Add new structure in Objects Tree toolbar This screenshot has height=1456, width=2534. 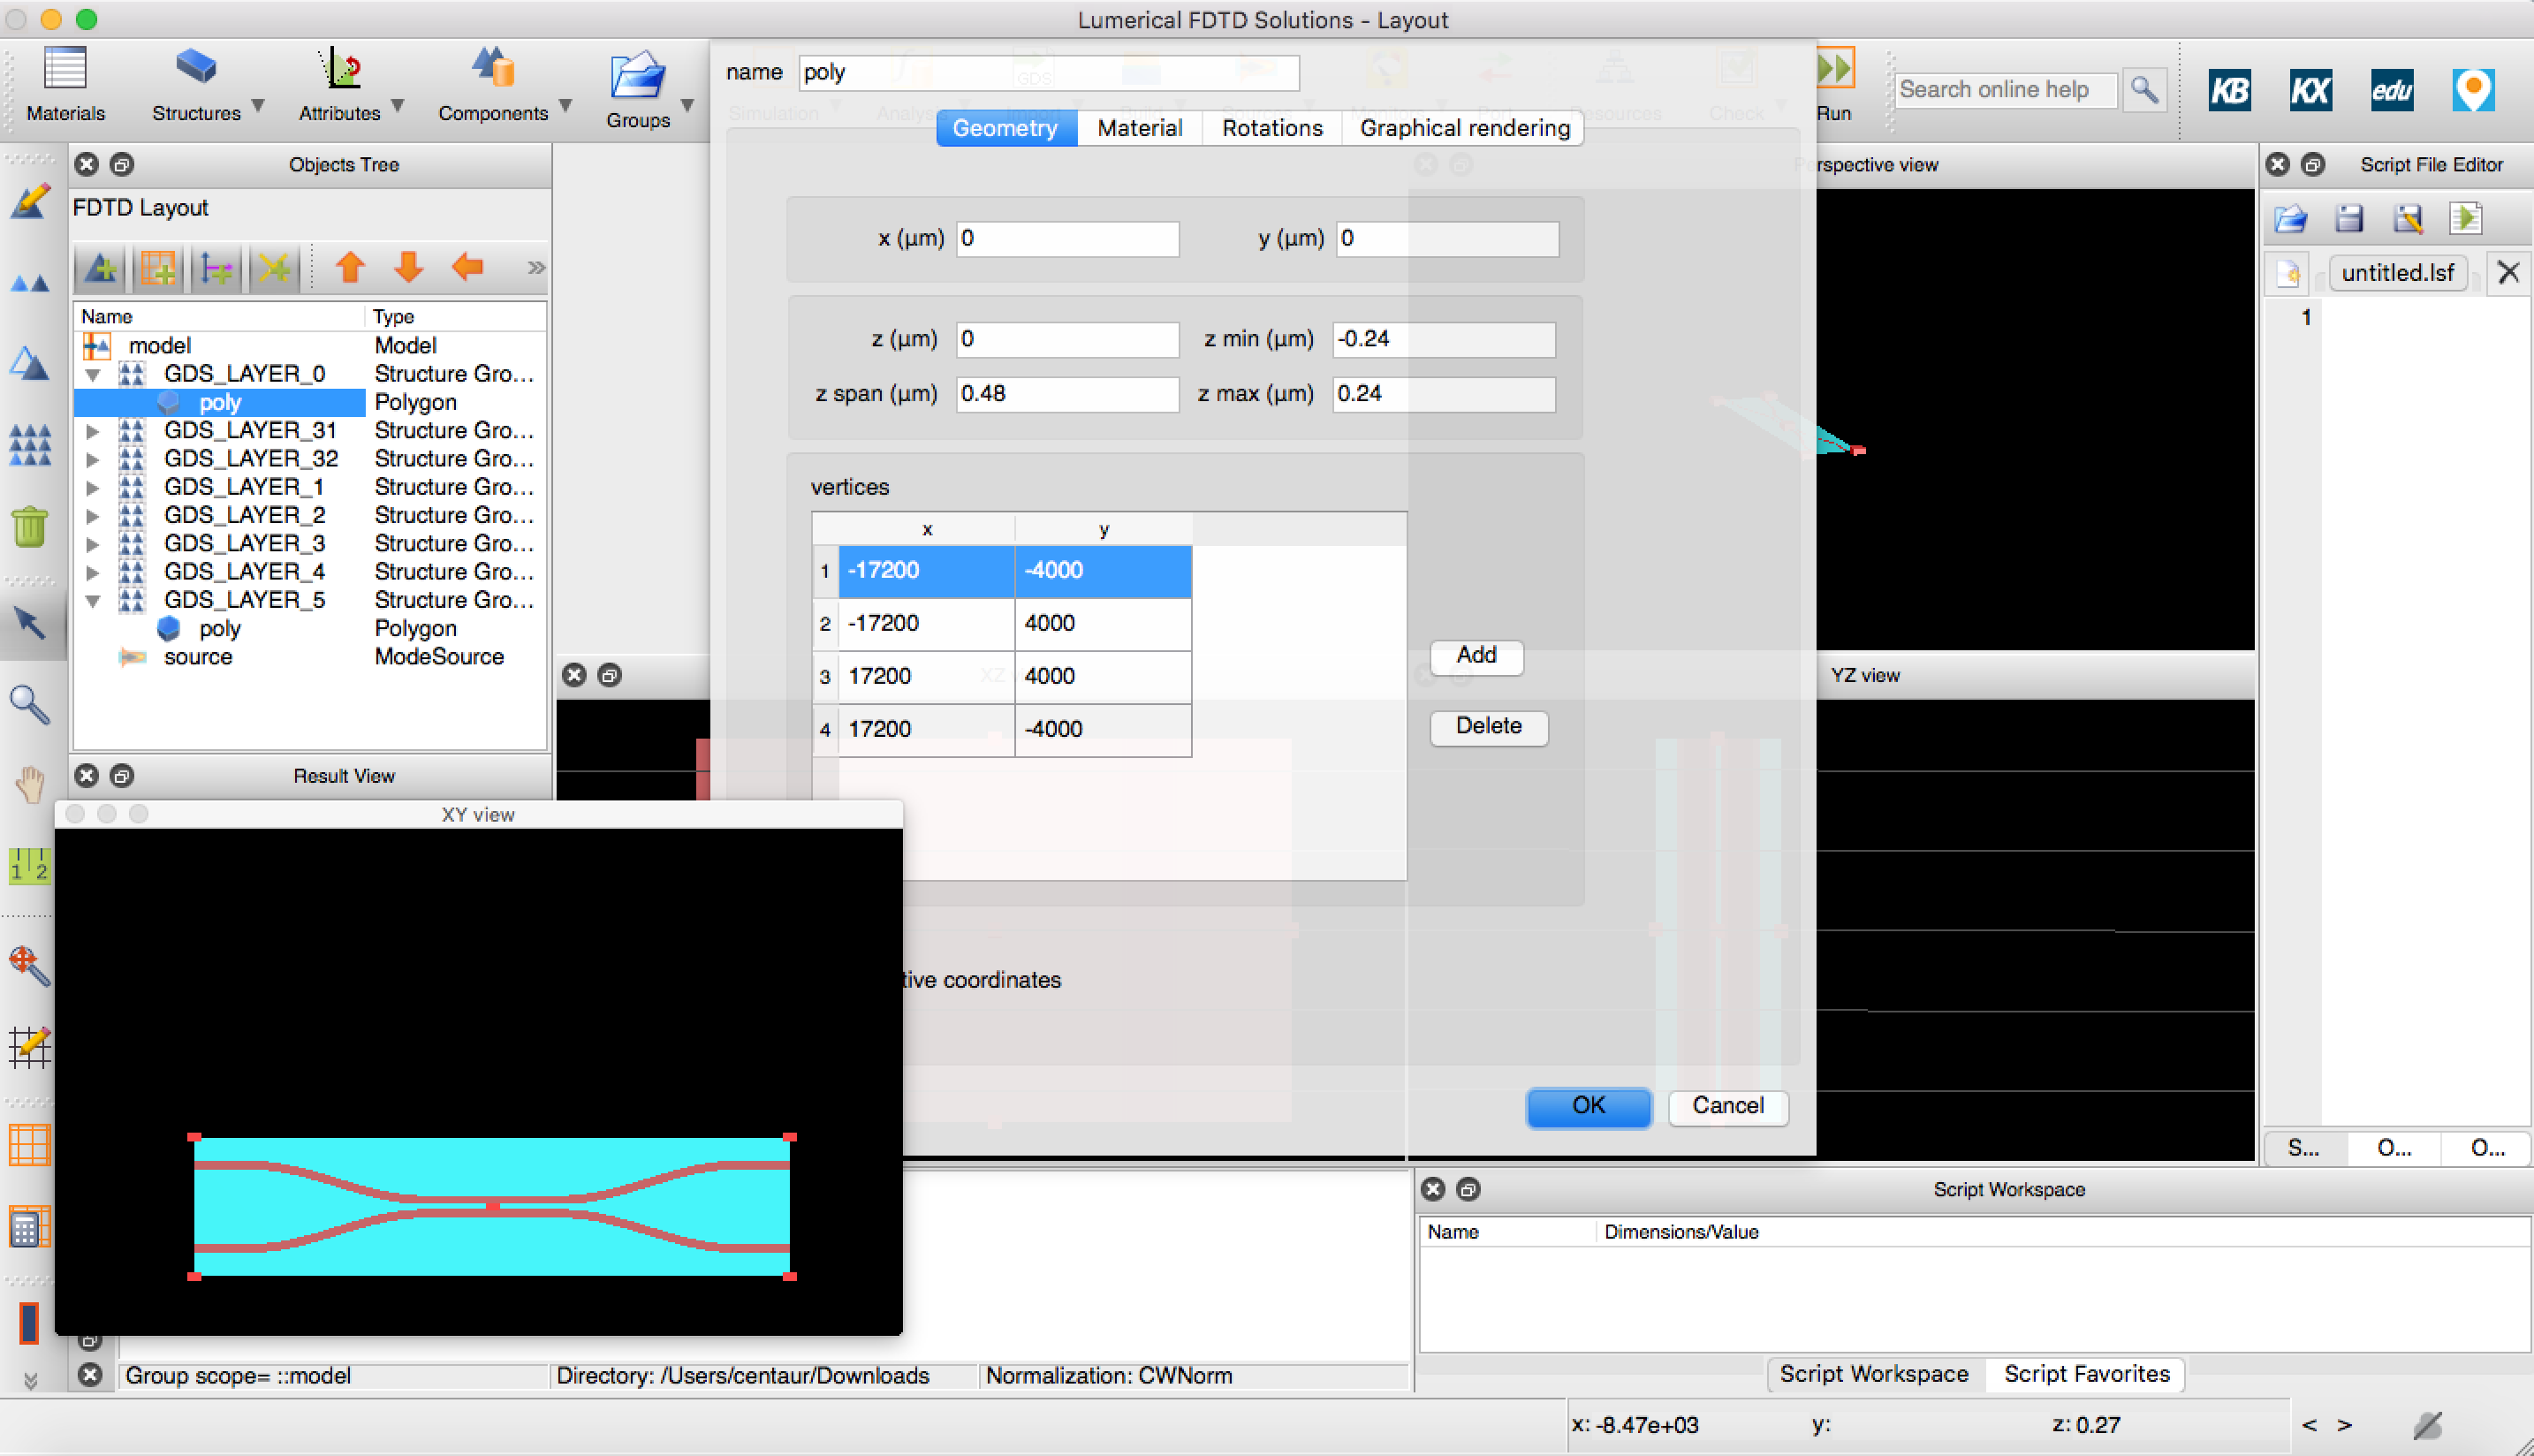click(101, 267)
